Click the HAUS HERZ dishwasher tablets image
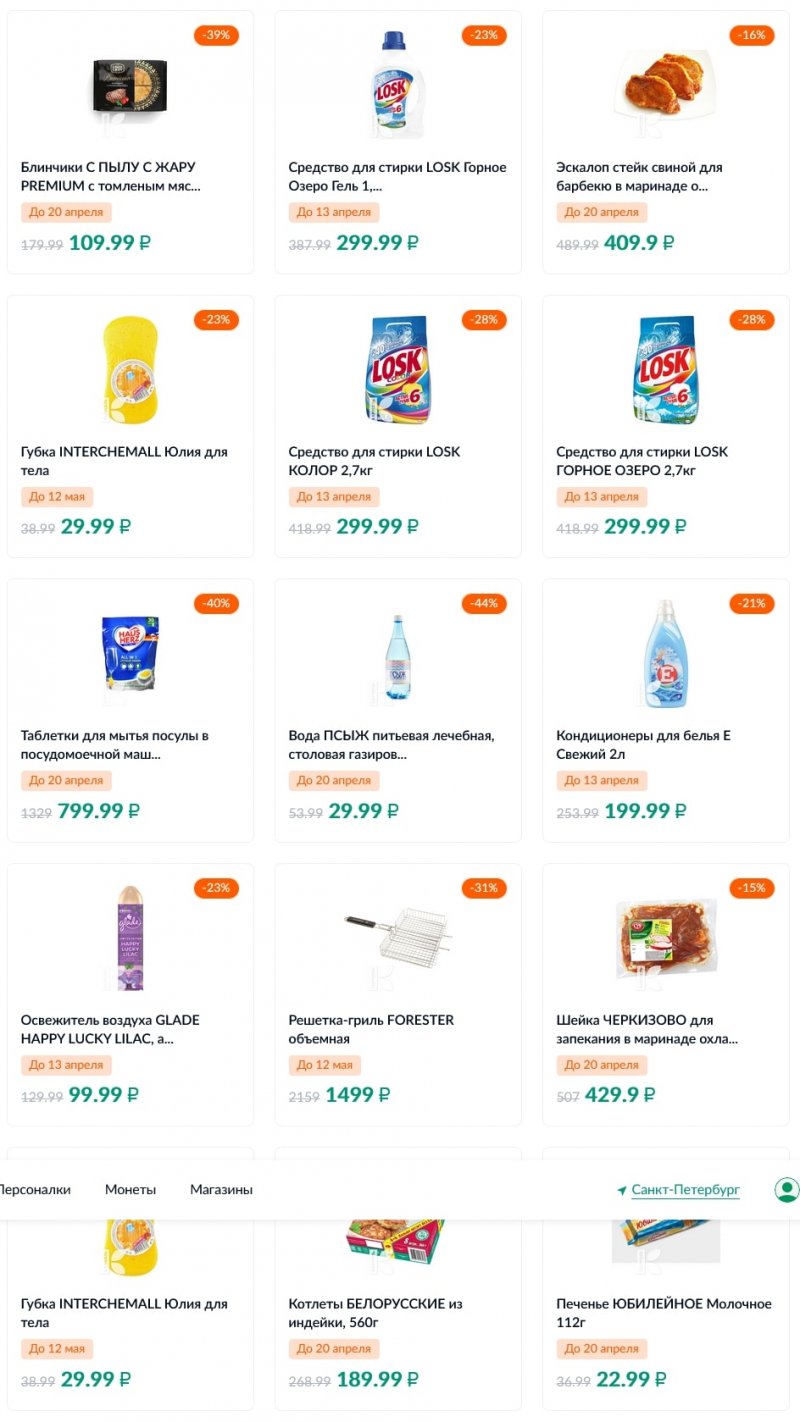 (x=130, y=653)
